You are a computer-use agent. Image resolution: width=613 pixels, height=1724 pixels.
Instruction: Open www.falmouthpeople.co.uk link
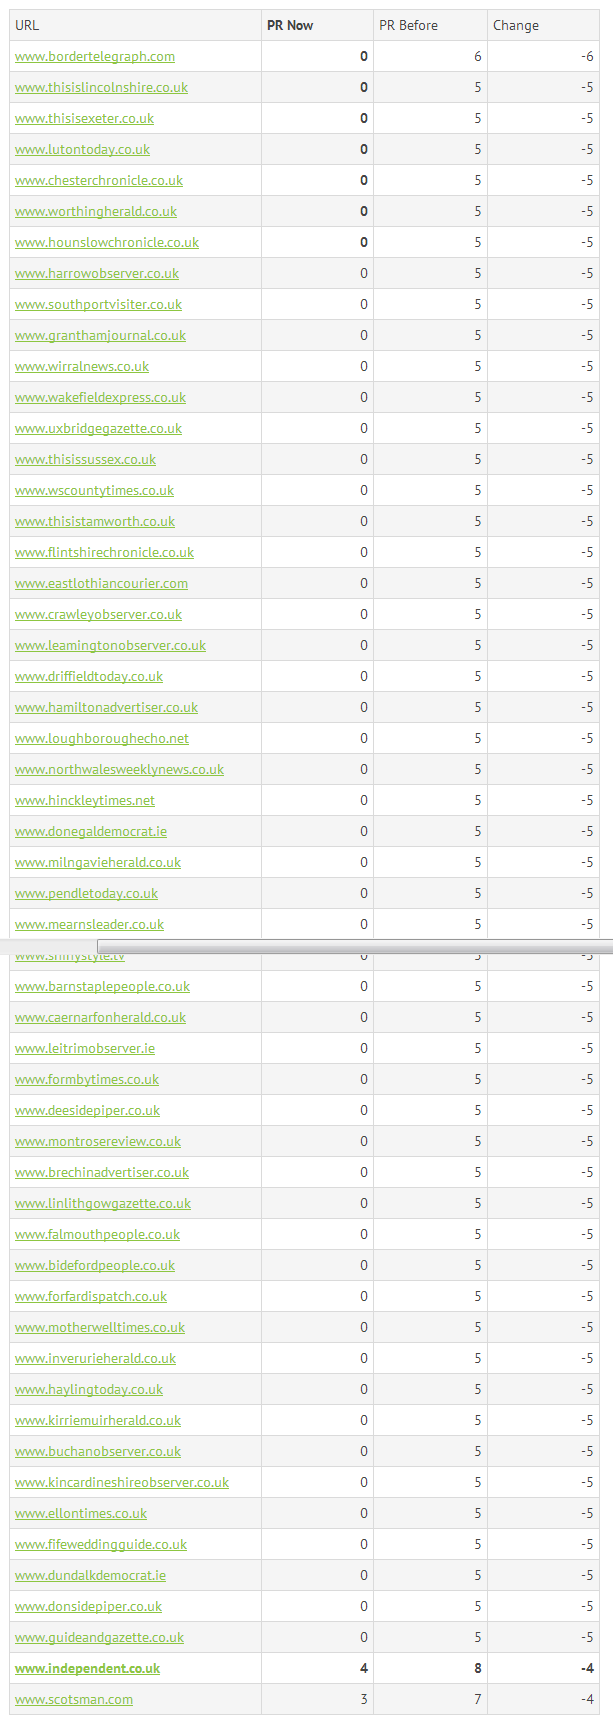(x=97, y=1235)
